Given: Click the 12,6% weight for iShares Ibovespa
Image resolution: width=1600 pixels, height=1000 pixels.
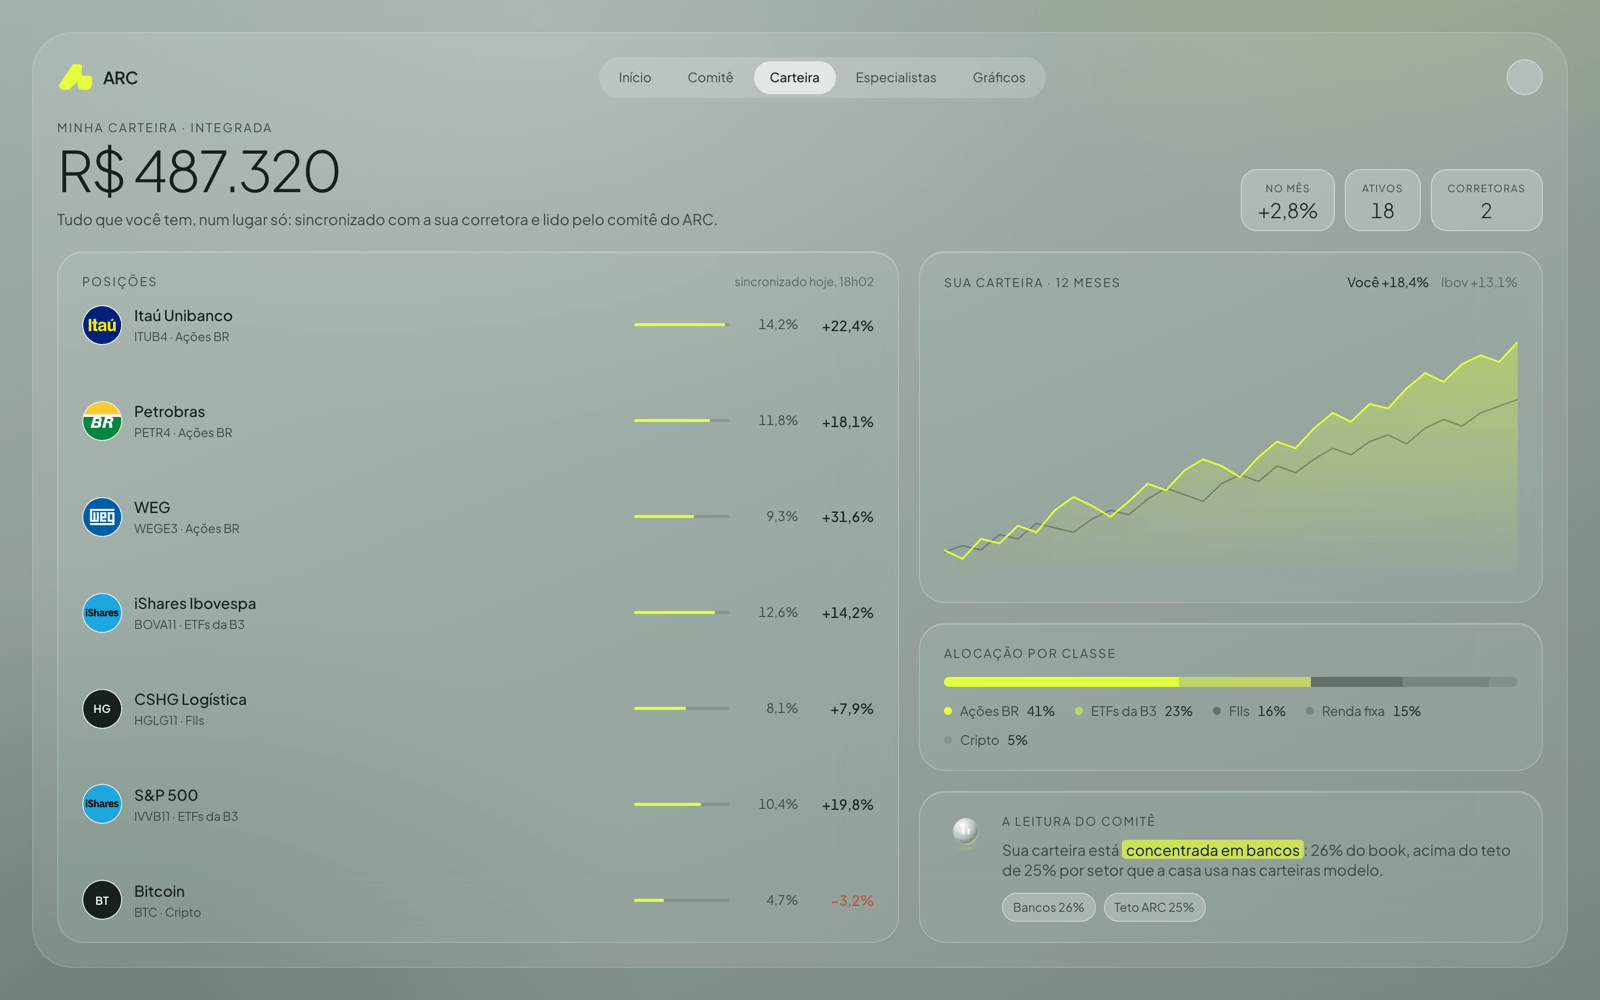Looking at the screenshot, I should [778, 612].
